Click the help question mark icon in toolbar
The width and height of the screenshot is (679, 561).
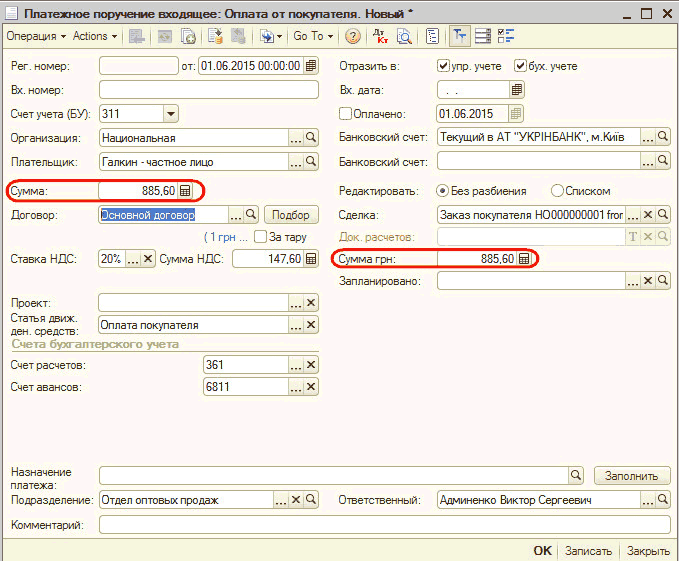(353, 36)
